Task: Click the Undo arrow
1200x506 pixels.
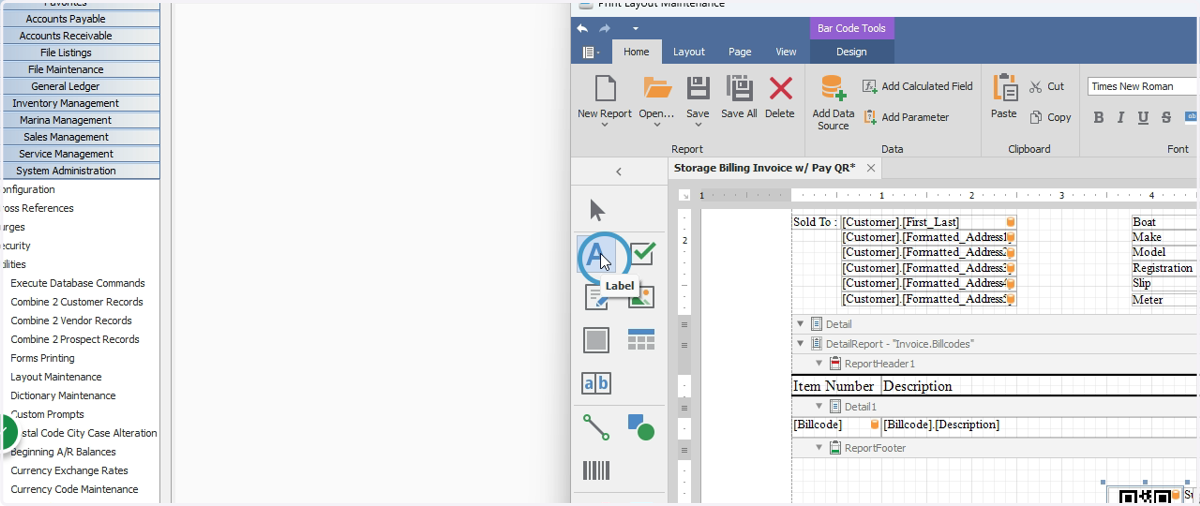Action: [x=582, y=29]
